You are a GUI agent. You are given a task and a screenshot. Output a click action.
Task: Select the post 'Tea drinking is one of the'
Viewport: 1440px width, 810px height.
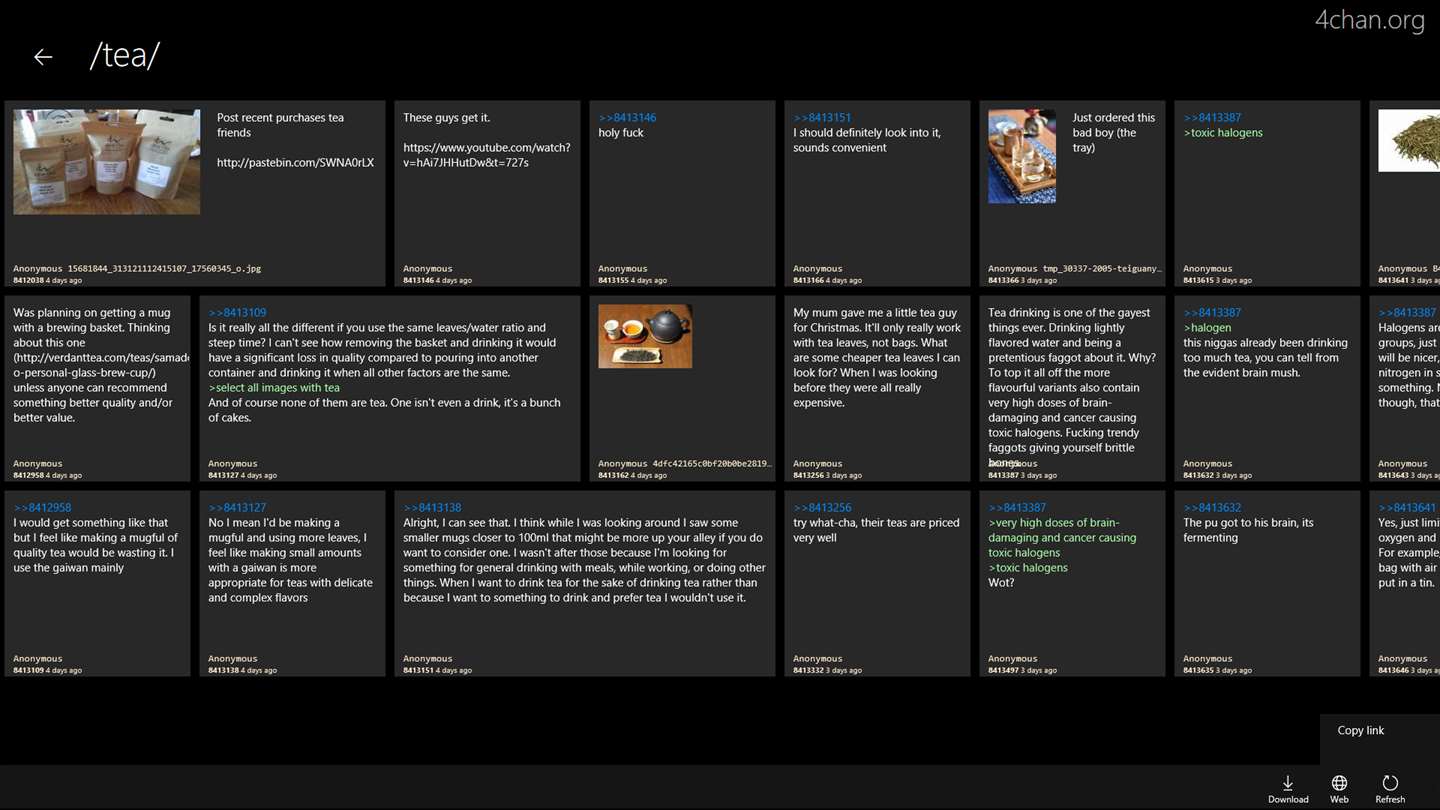click(x=1072, y=388)
